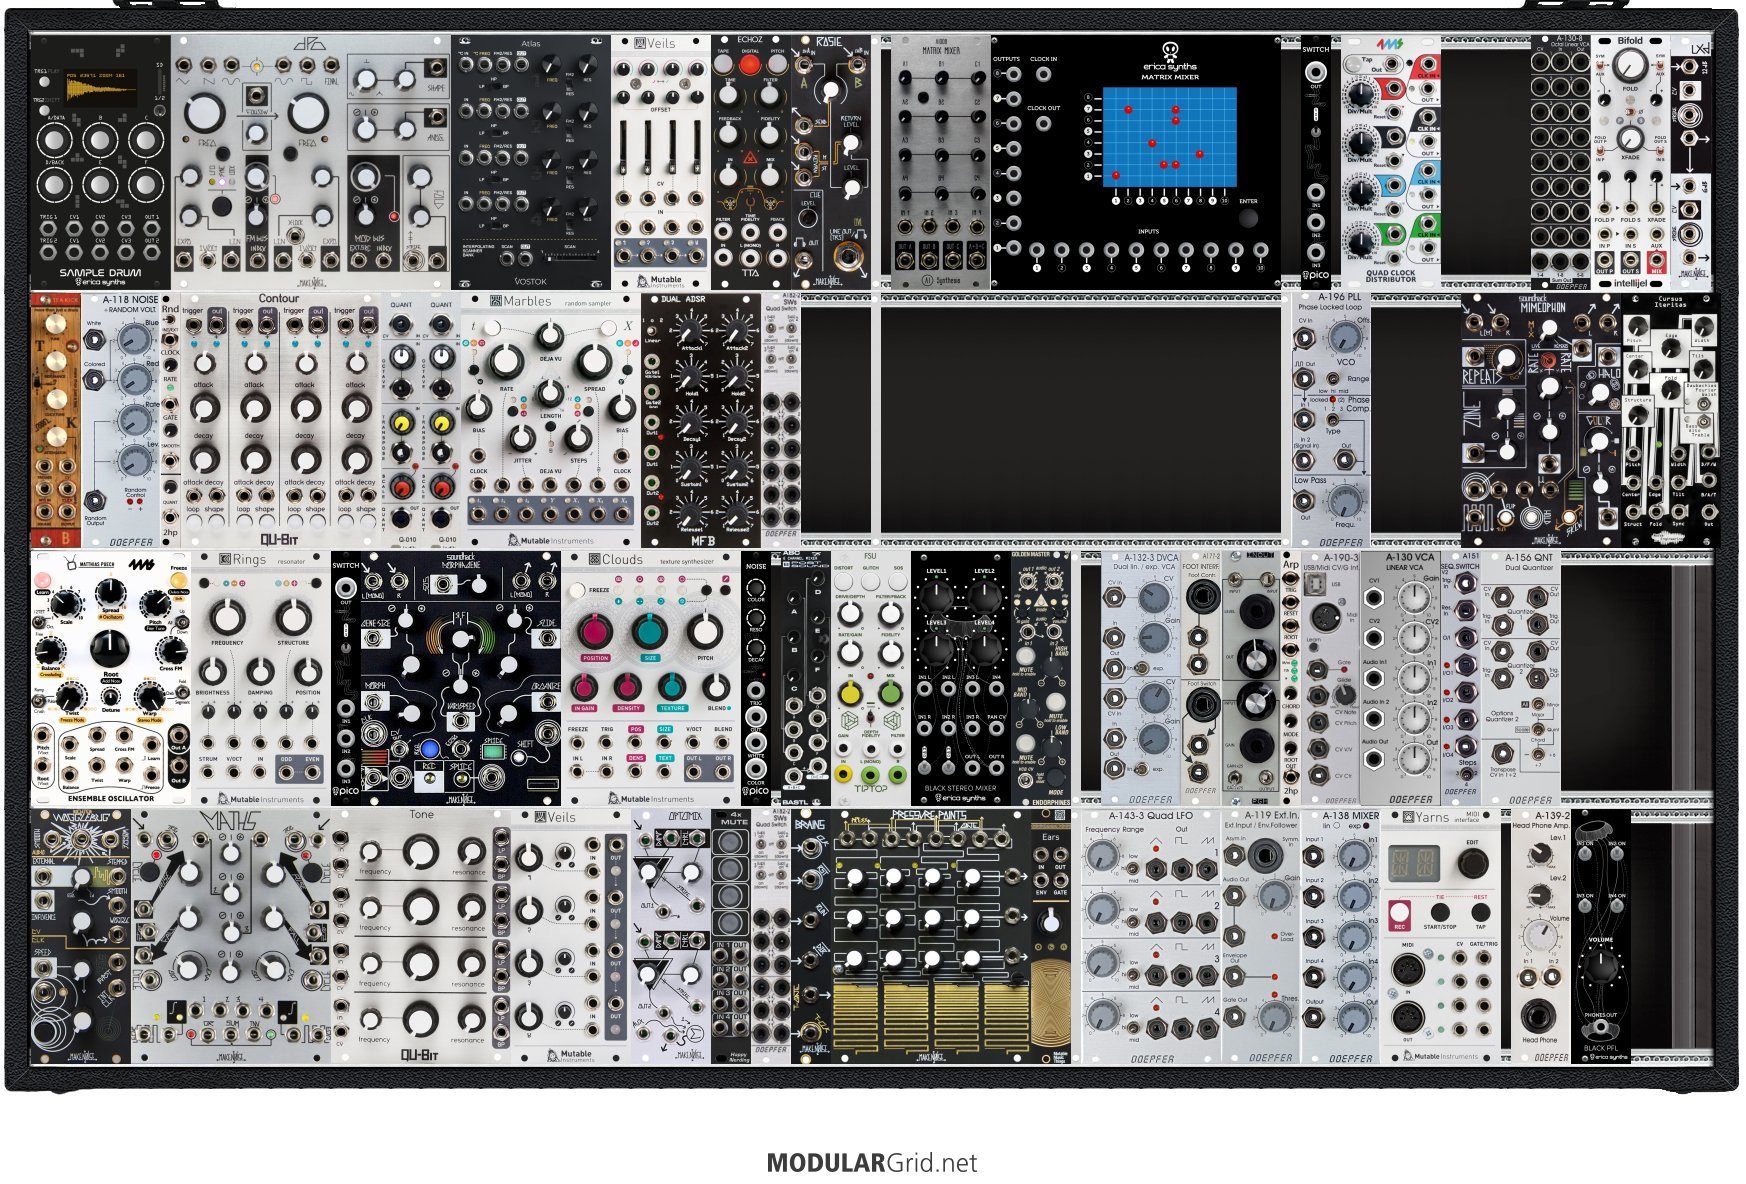Select the Doepfer A-196 PLL module
The width and height of the screenshot is (1746, 1184).
1331,420
